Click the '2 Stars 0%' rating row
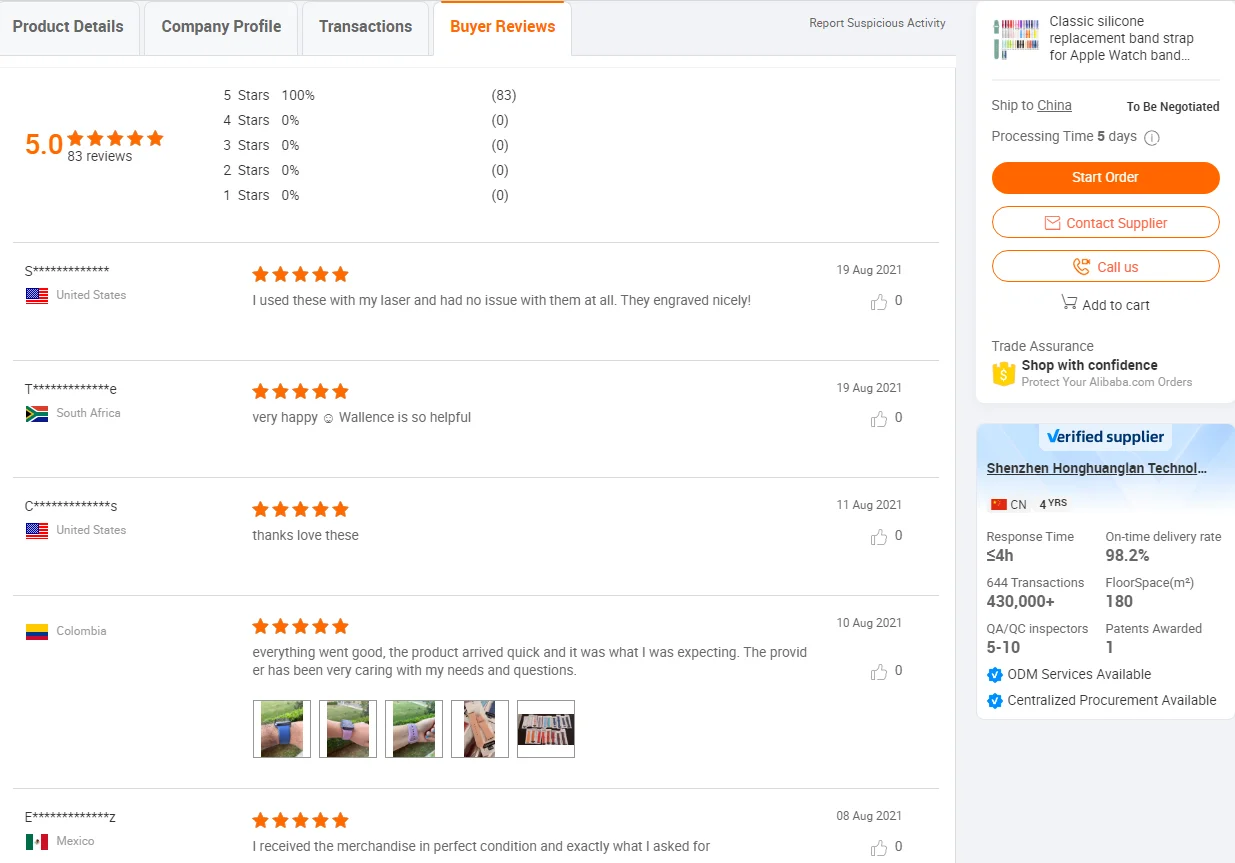Screen dimensions: 1235x863 (370, 170)
